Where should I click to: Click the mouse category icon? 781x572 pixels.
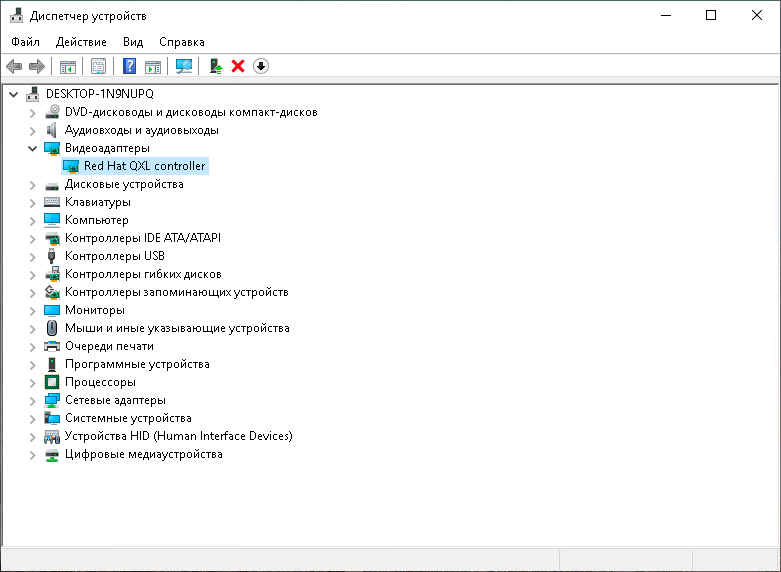click(52, 328)
